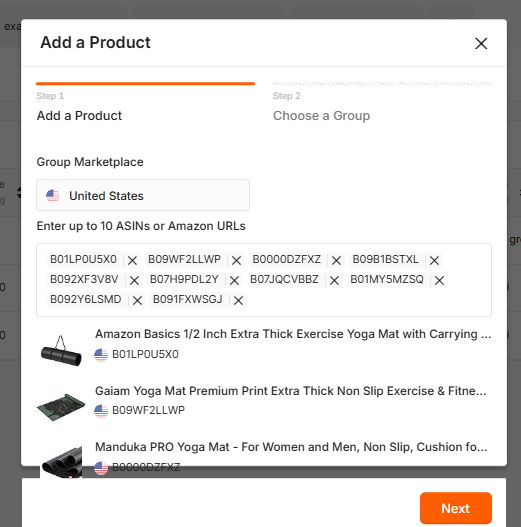Remove ASIN B09B1BSTXL tag
This screenshot has height=527, width=521.
[434, 260]
